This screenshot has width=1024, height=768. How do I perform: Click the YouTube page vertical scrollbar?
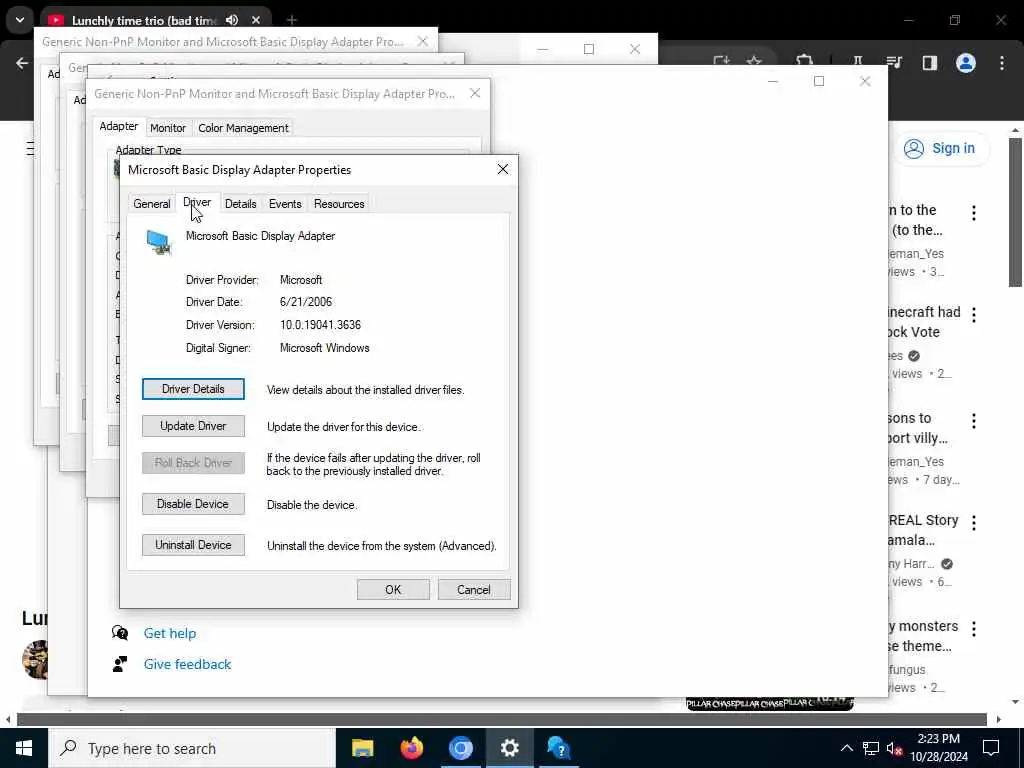[x=1015, y=212]
